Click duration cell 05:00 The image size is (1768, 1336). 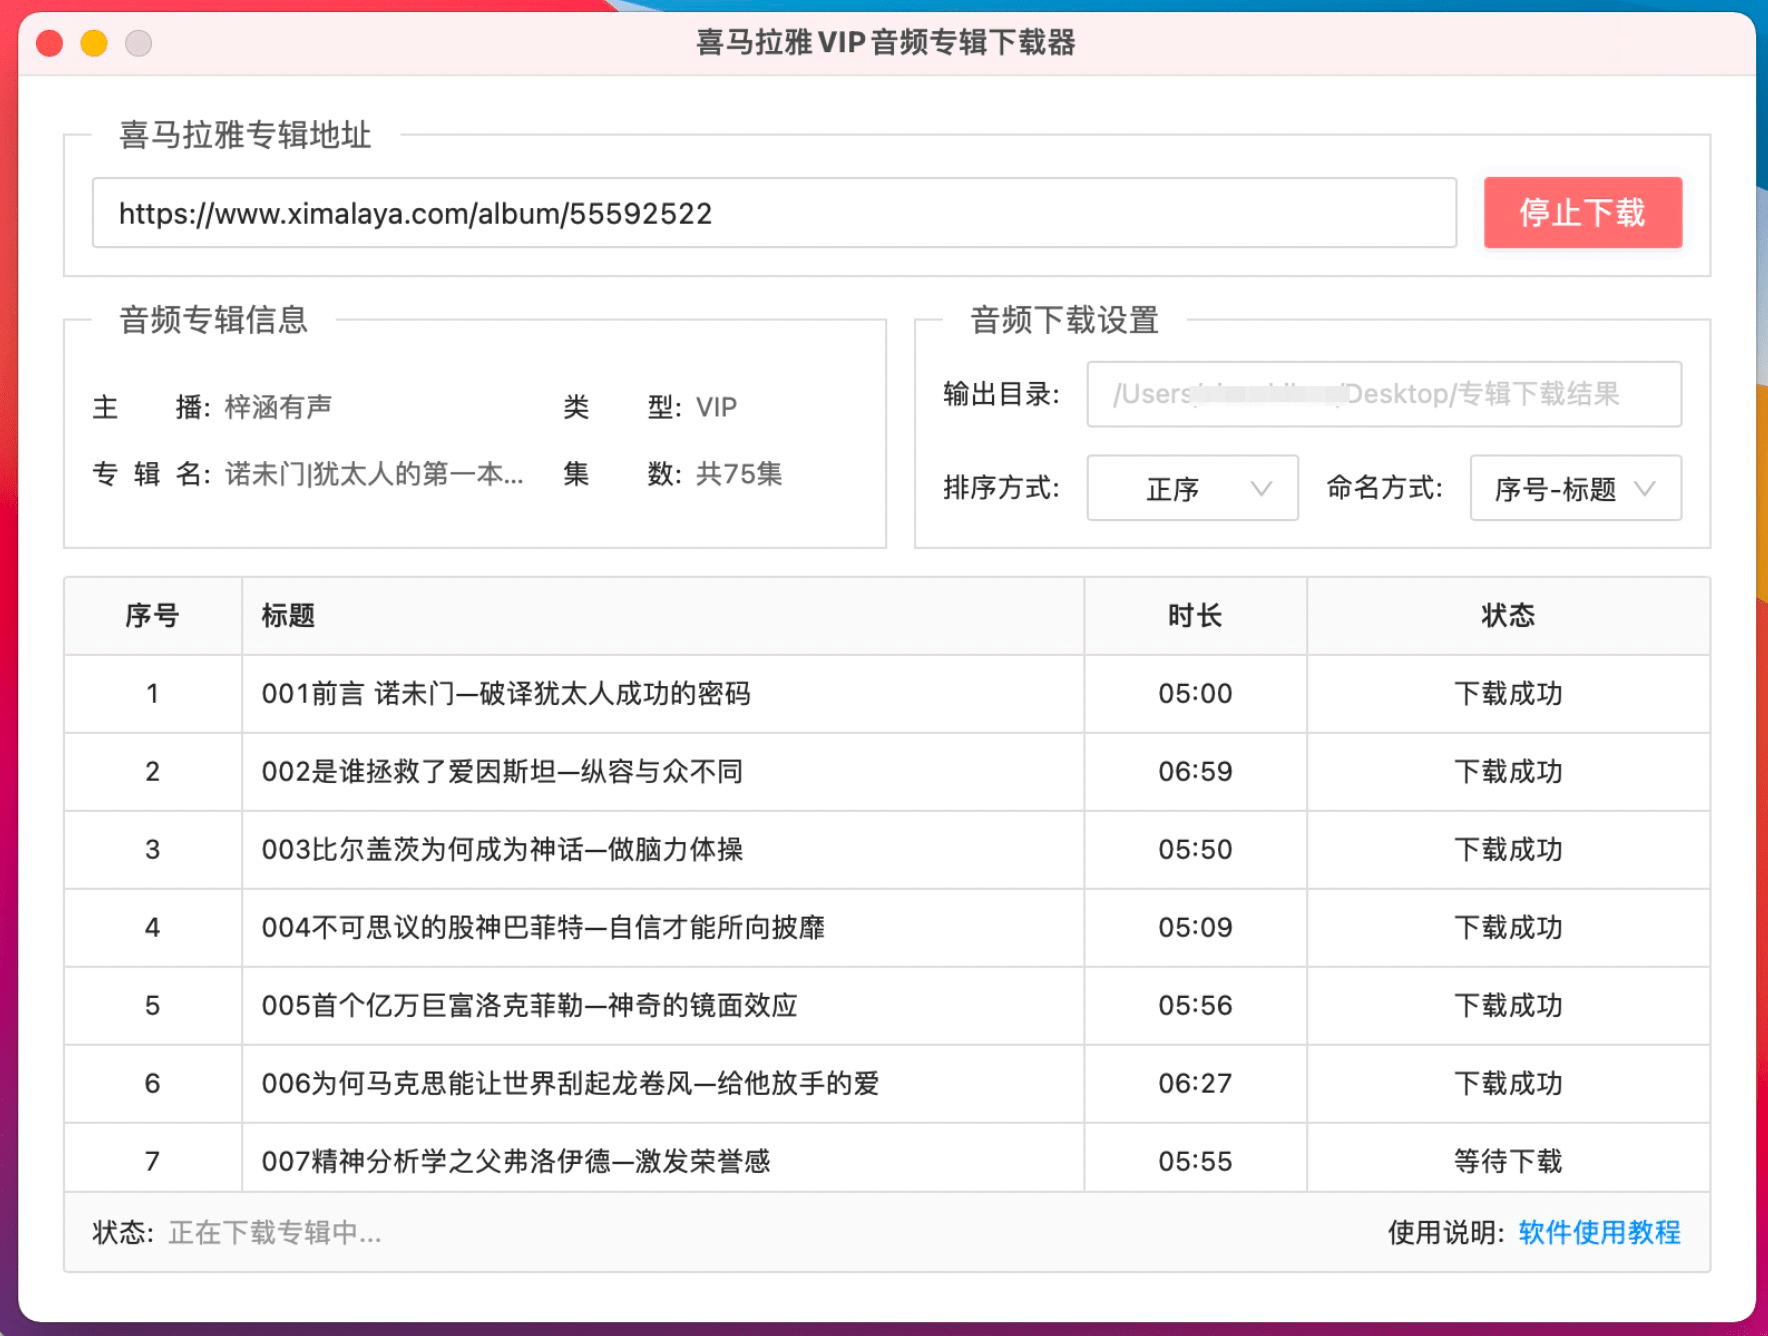pos(1195,694)
